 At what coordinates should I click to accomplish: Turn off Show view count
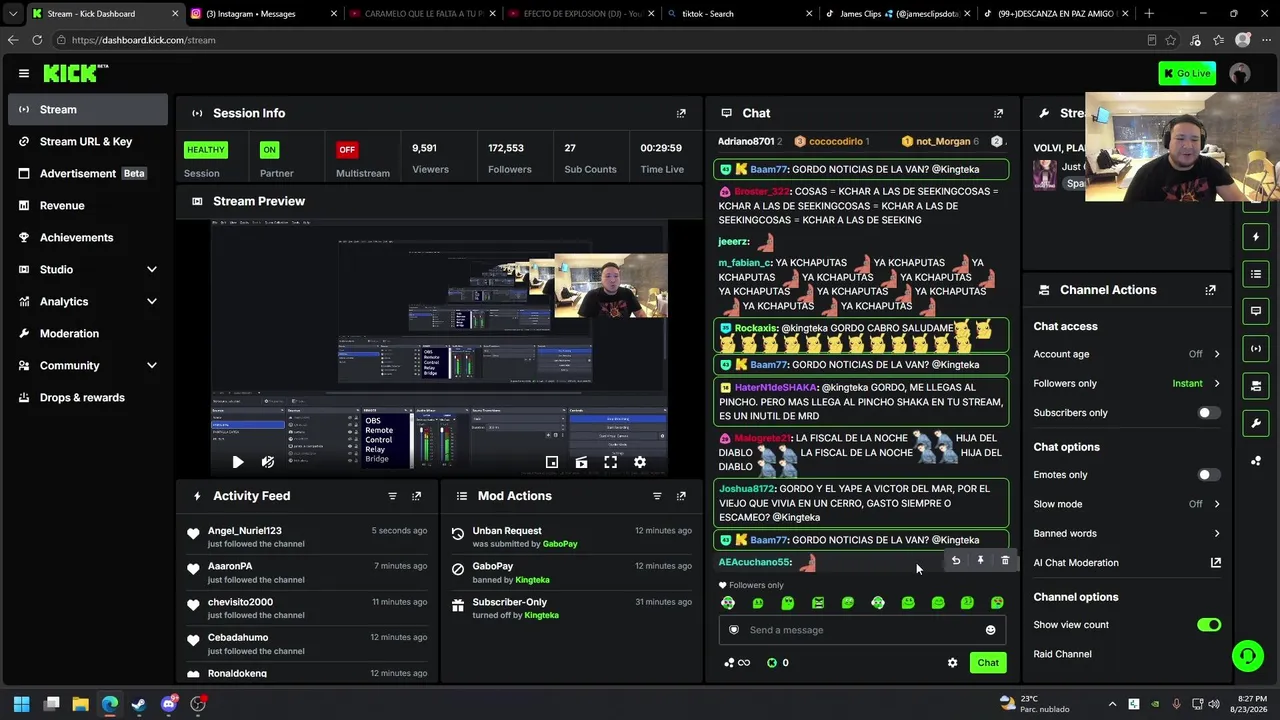pos(1209,625)
